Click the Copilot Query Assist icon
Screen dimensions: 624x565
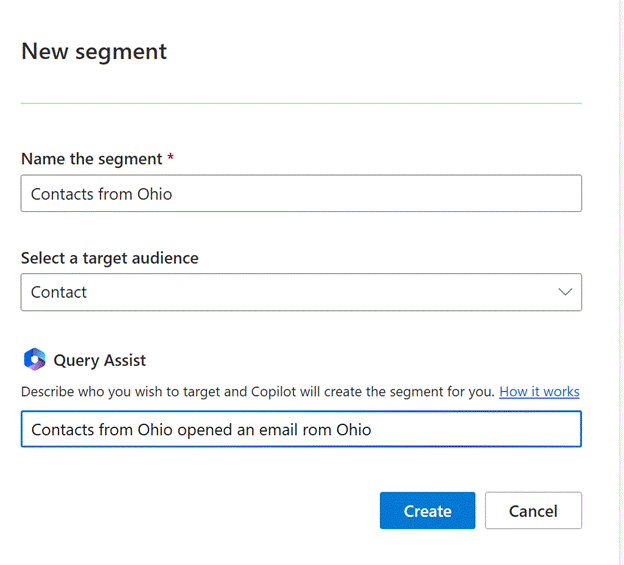(x=34, y=360)
